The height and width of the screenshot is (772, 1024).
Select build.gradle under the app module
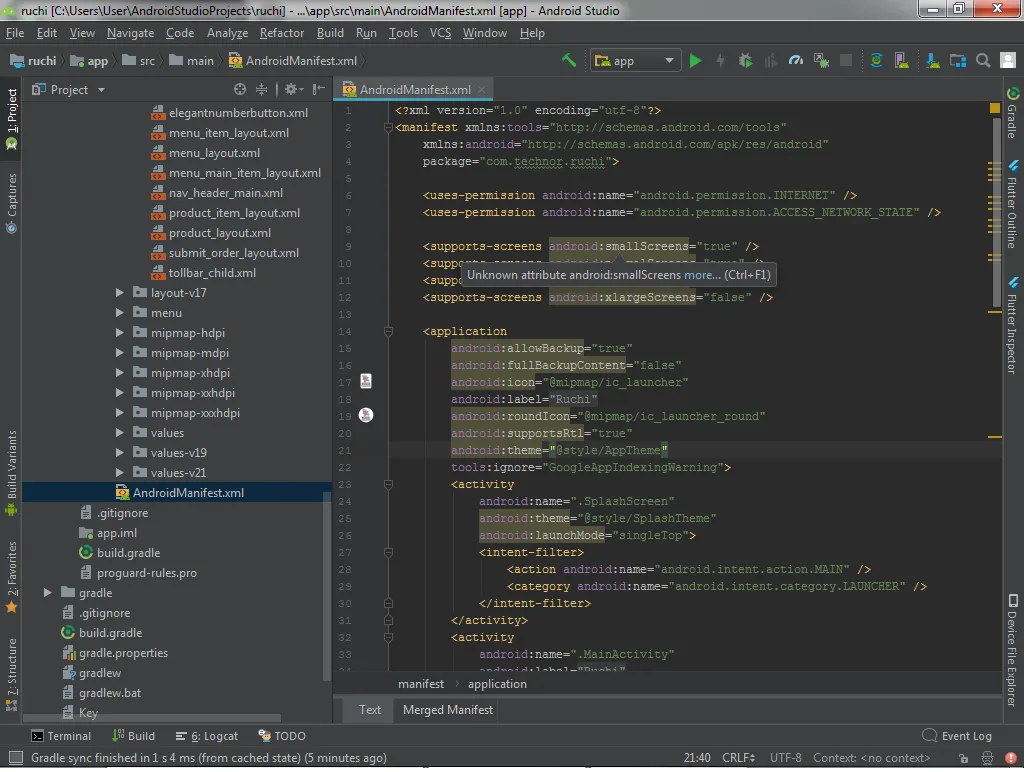pyautogui.click(x=128, y=553)
